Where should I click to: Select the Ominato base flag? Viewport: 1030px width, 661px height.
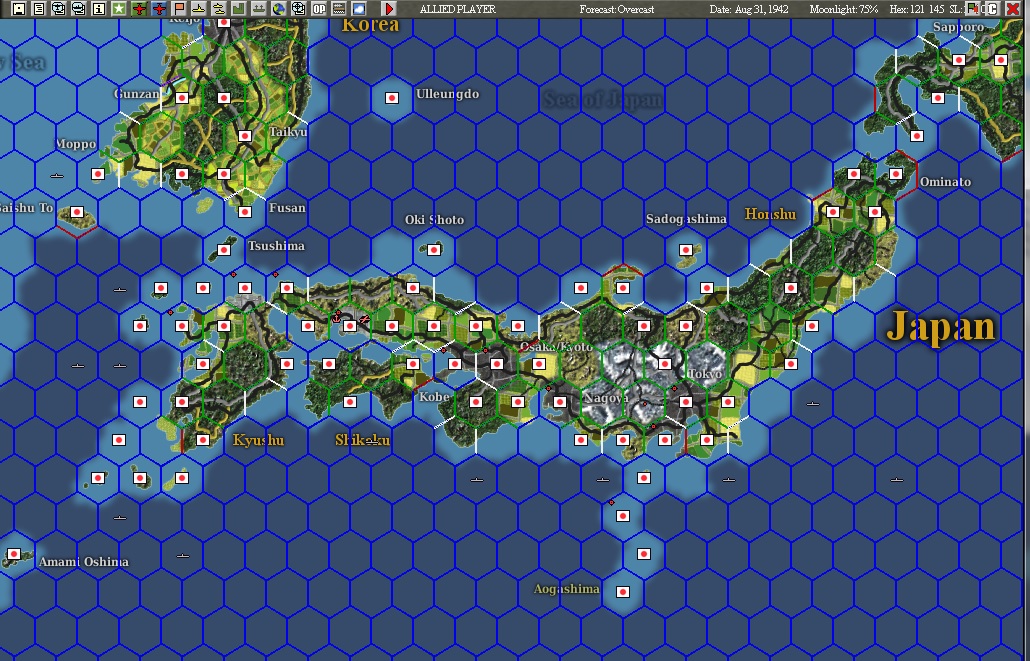click(x=896, y=174)
